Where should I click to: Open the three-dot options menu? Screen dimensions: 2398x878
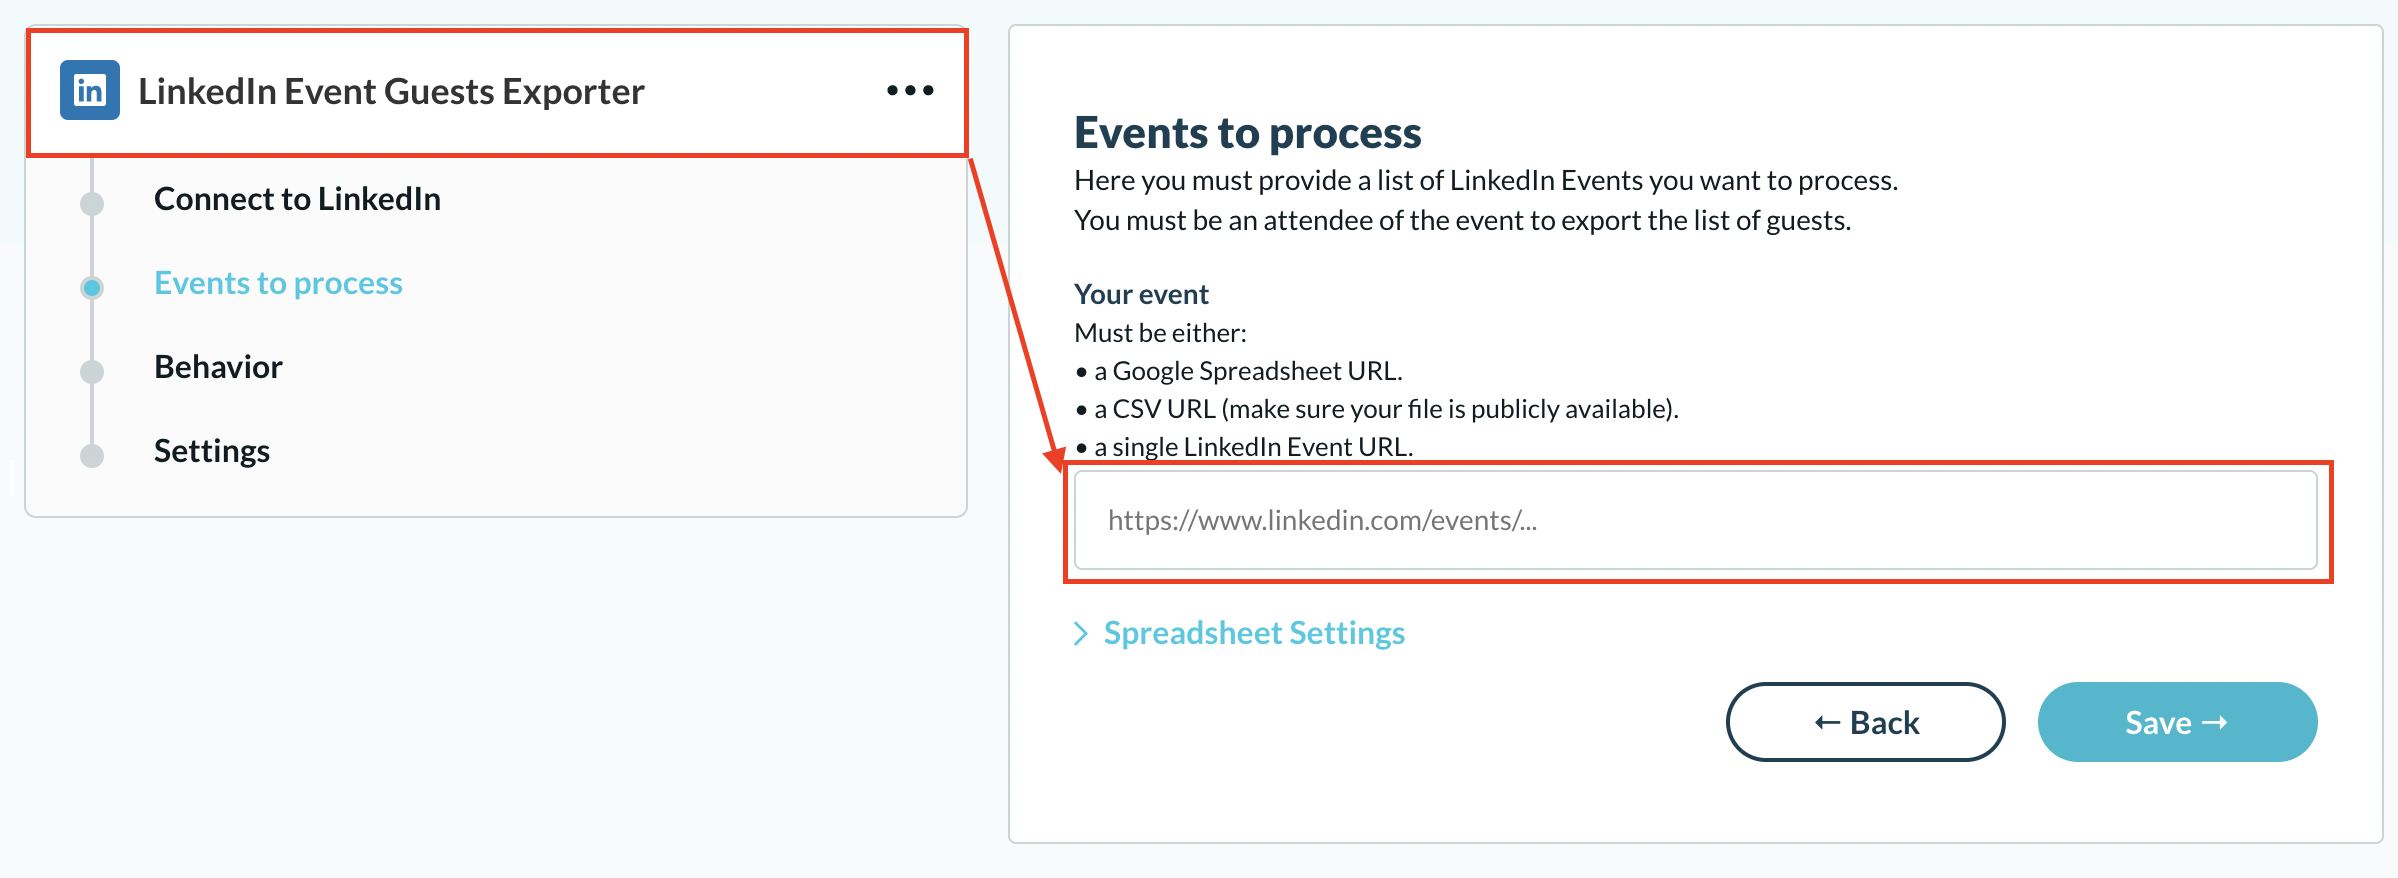910,90
